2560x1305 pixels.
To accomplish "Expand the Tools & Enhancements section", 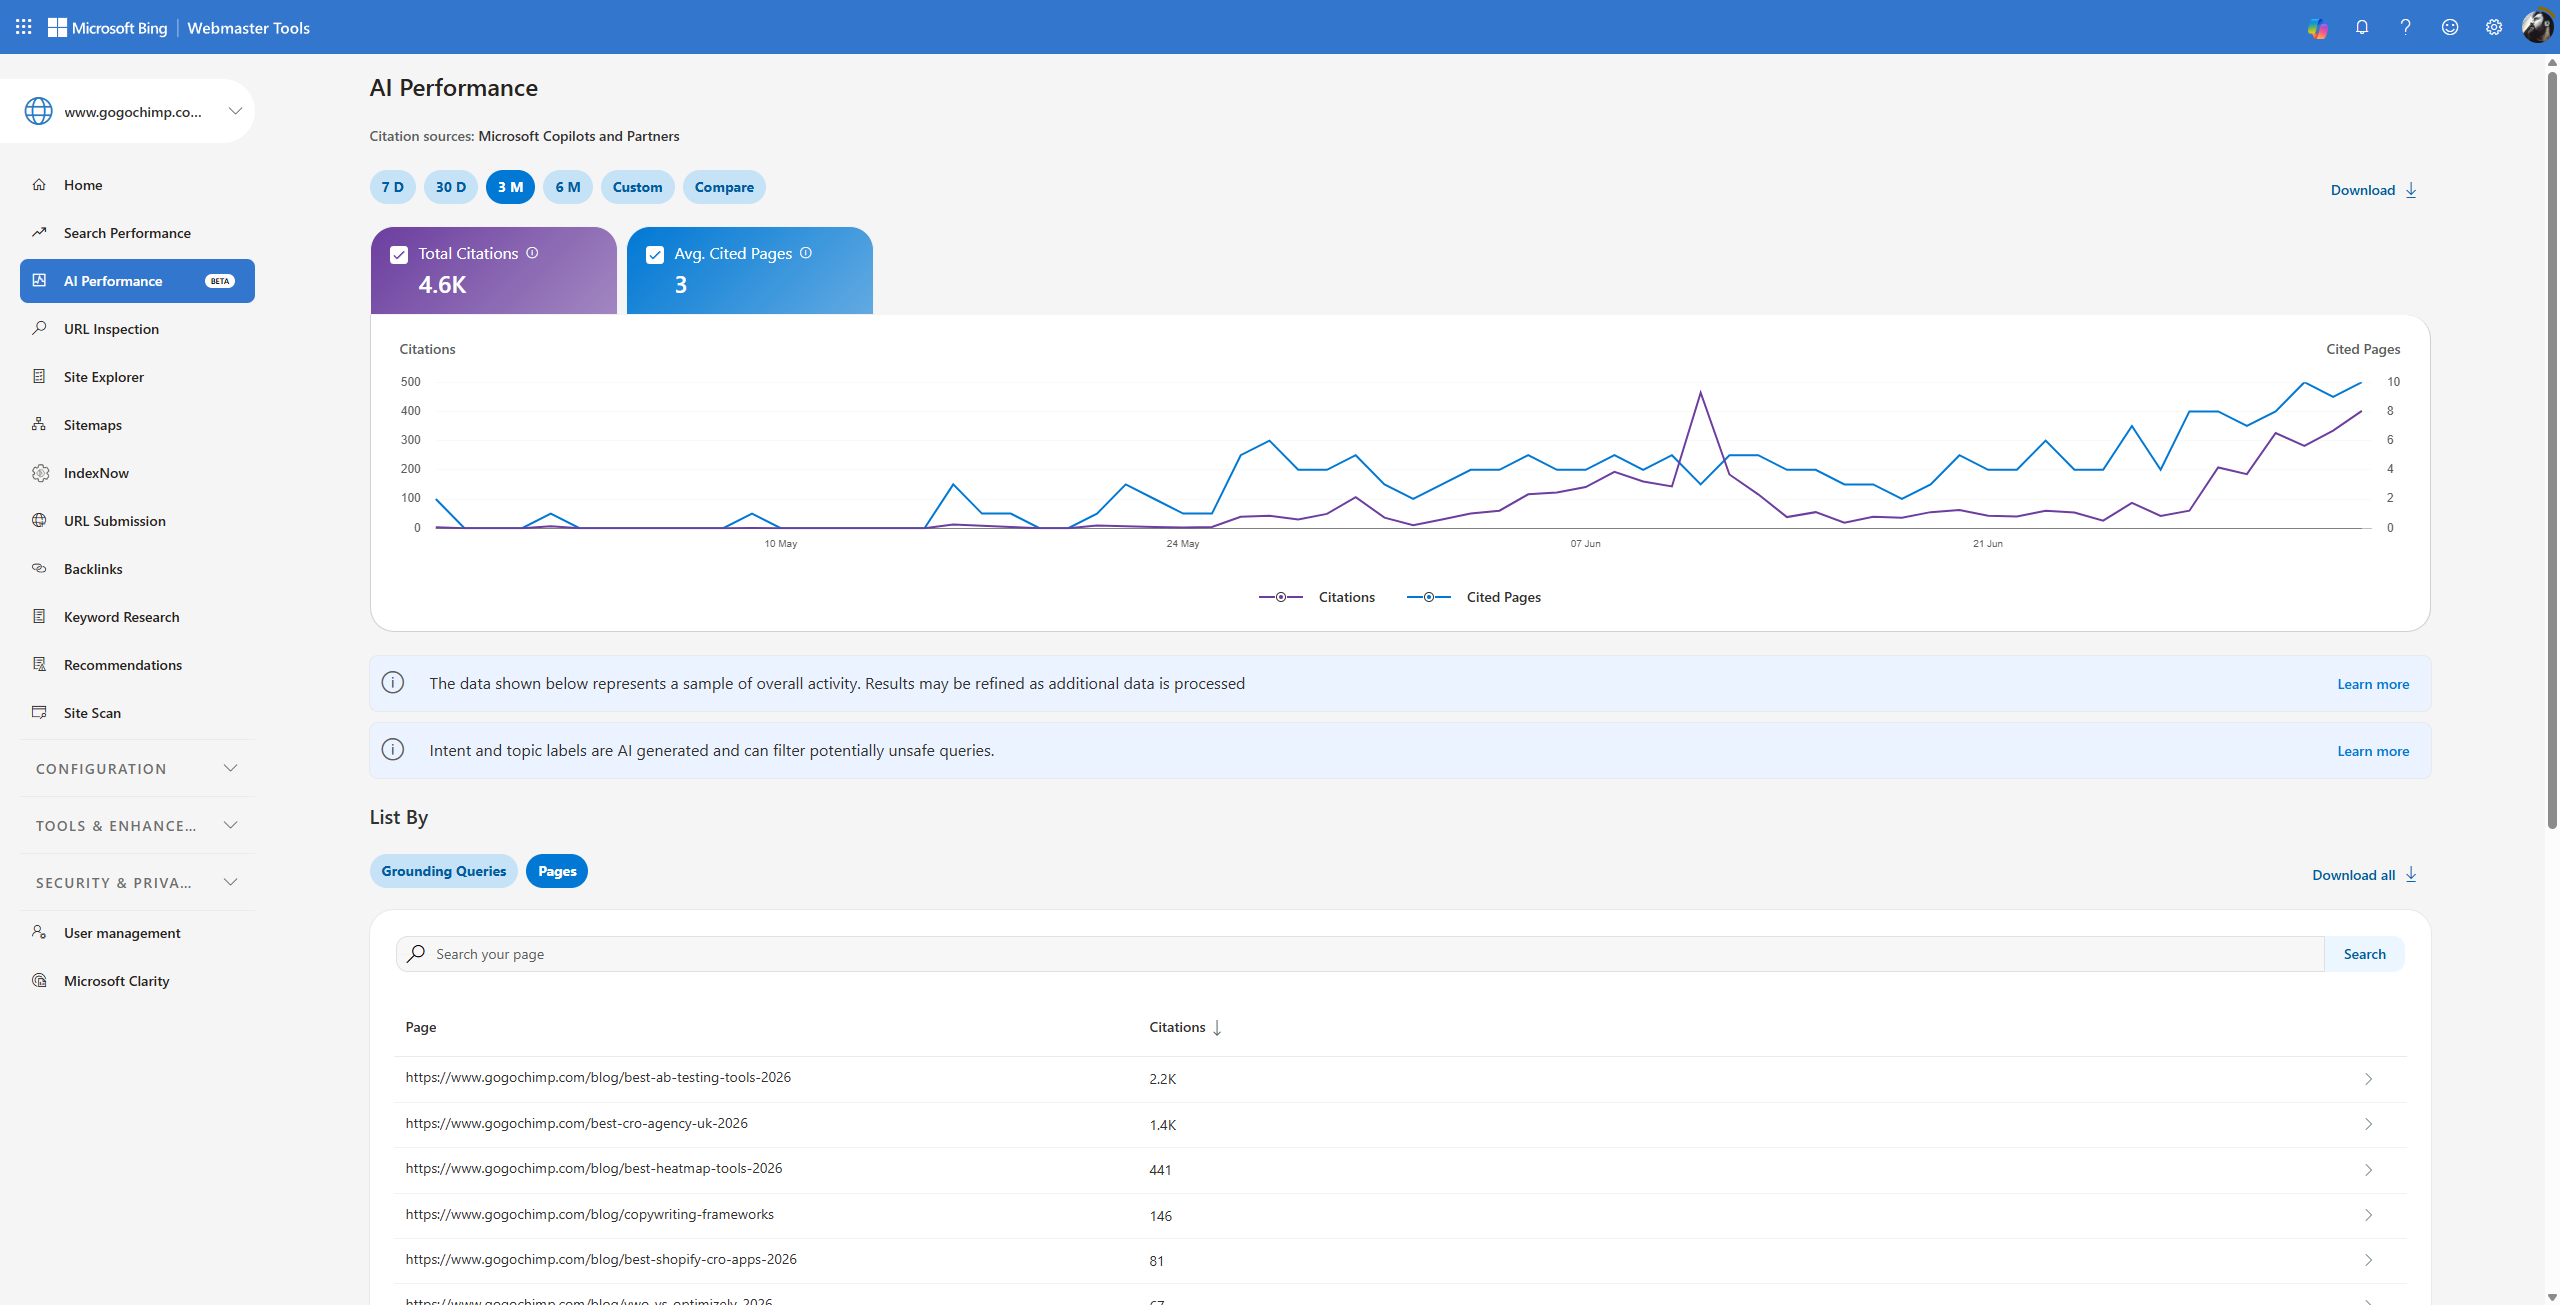I will [x=137, y=825].
